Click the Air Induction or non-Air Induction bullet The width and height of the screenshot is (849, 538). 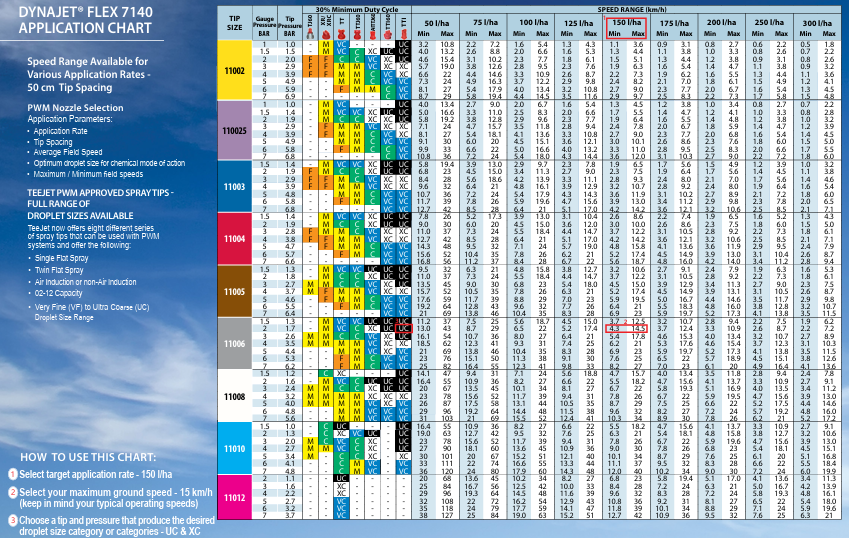click(x=86, y=282)
